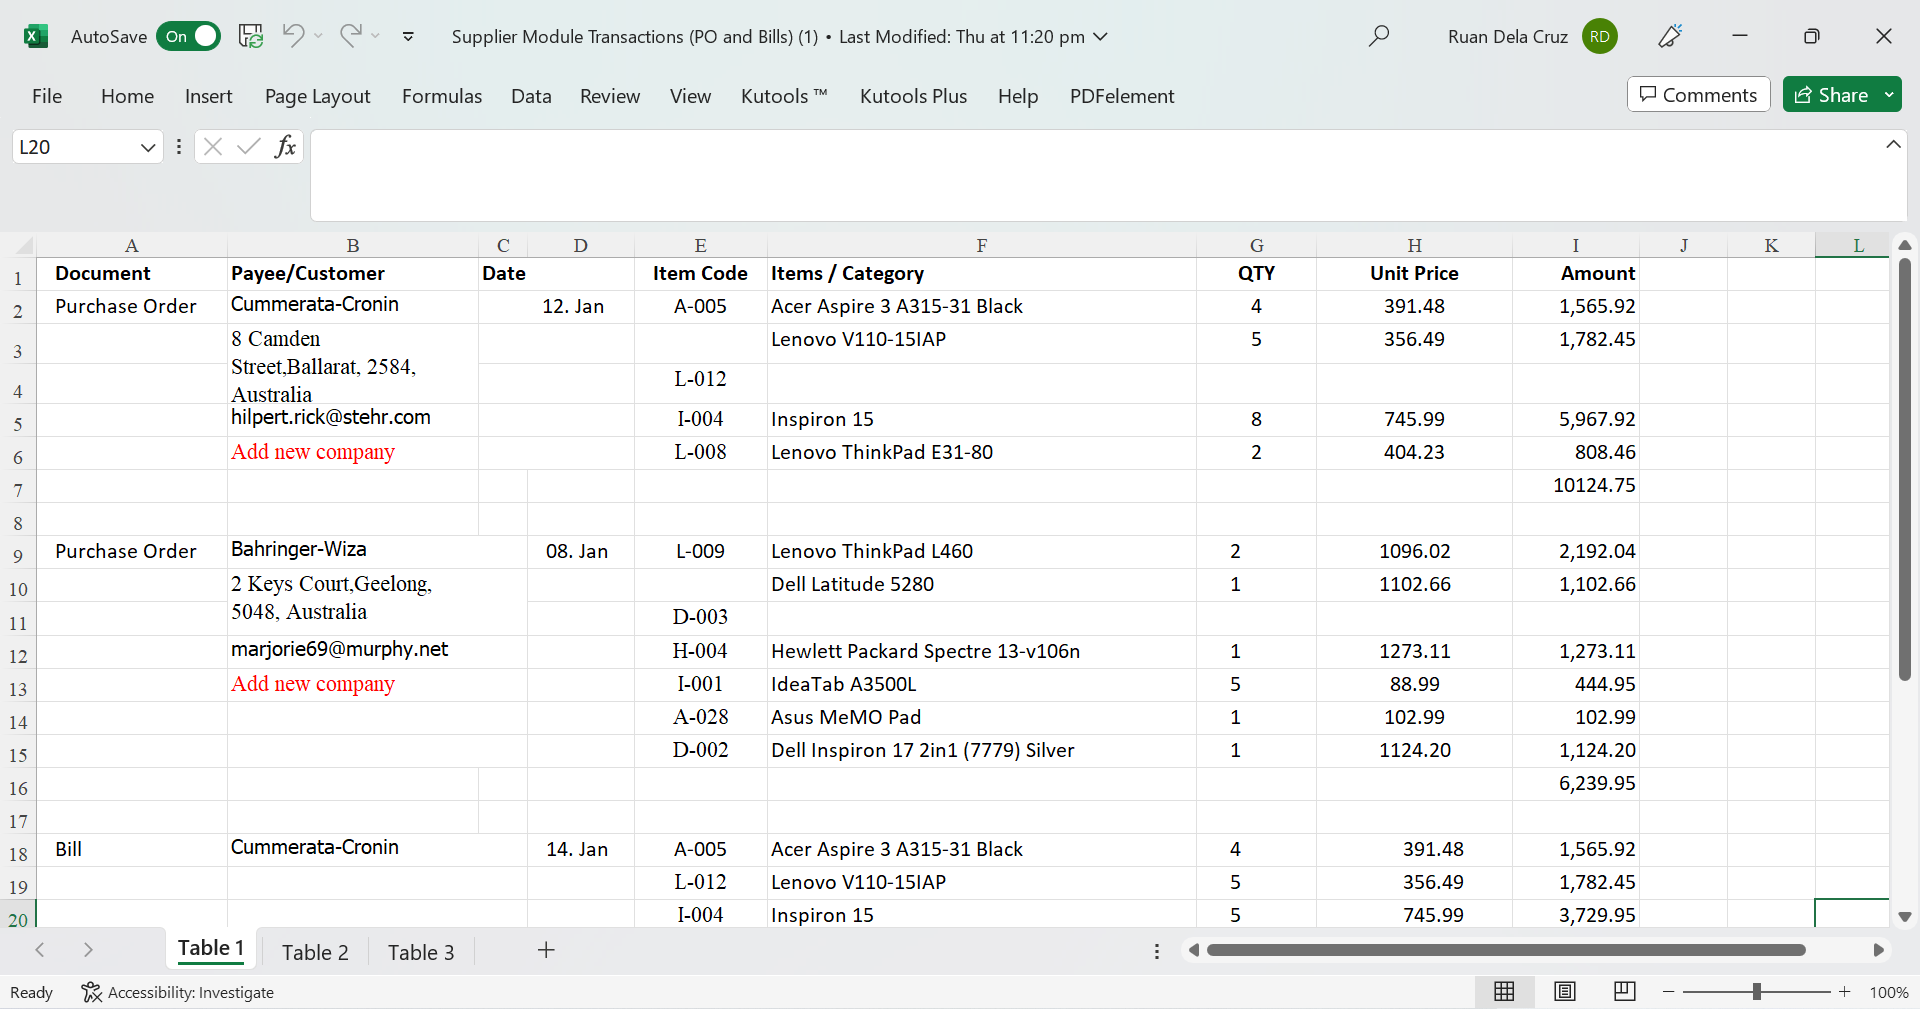Click the Redo arrow icon

click(350, 36)
